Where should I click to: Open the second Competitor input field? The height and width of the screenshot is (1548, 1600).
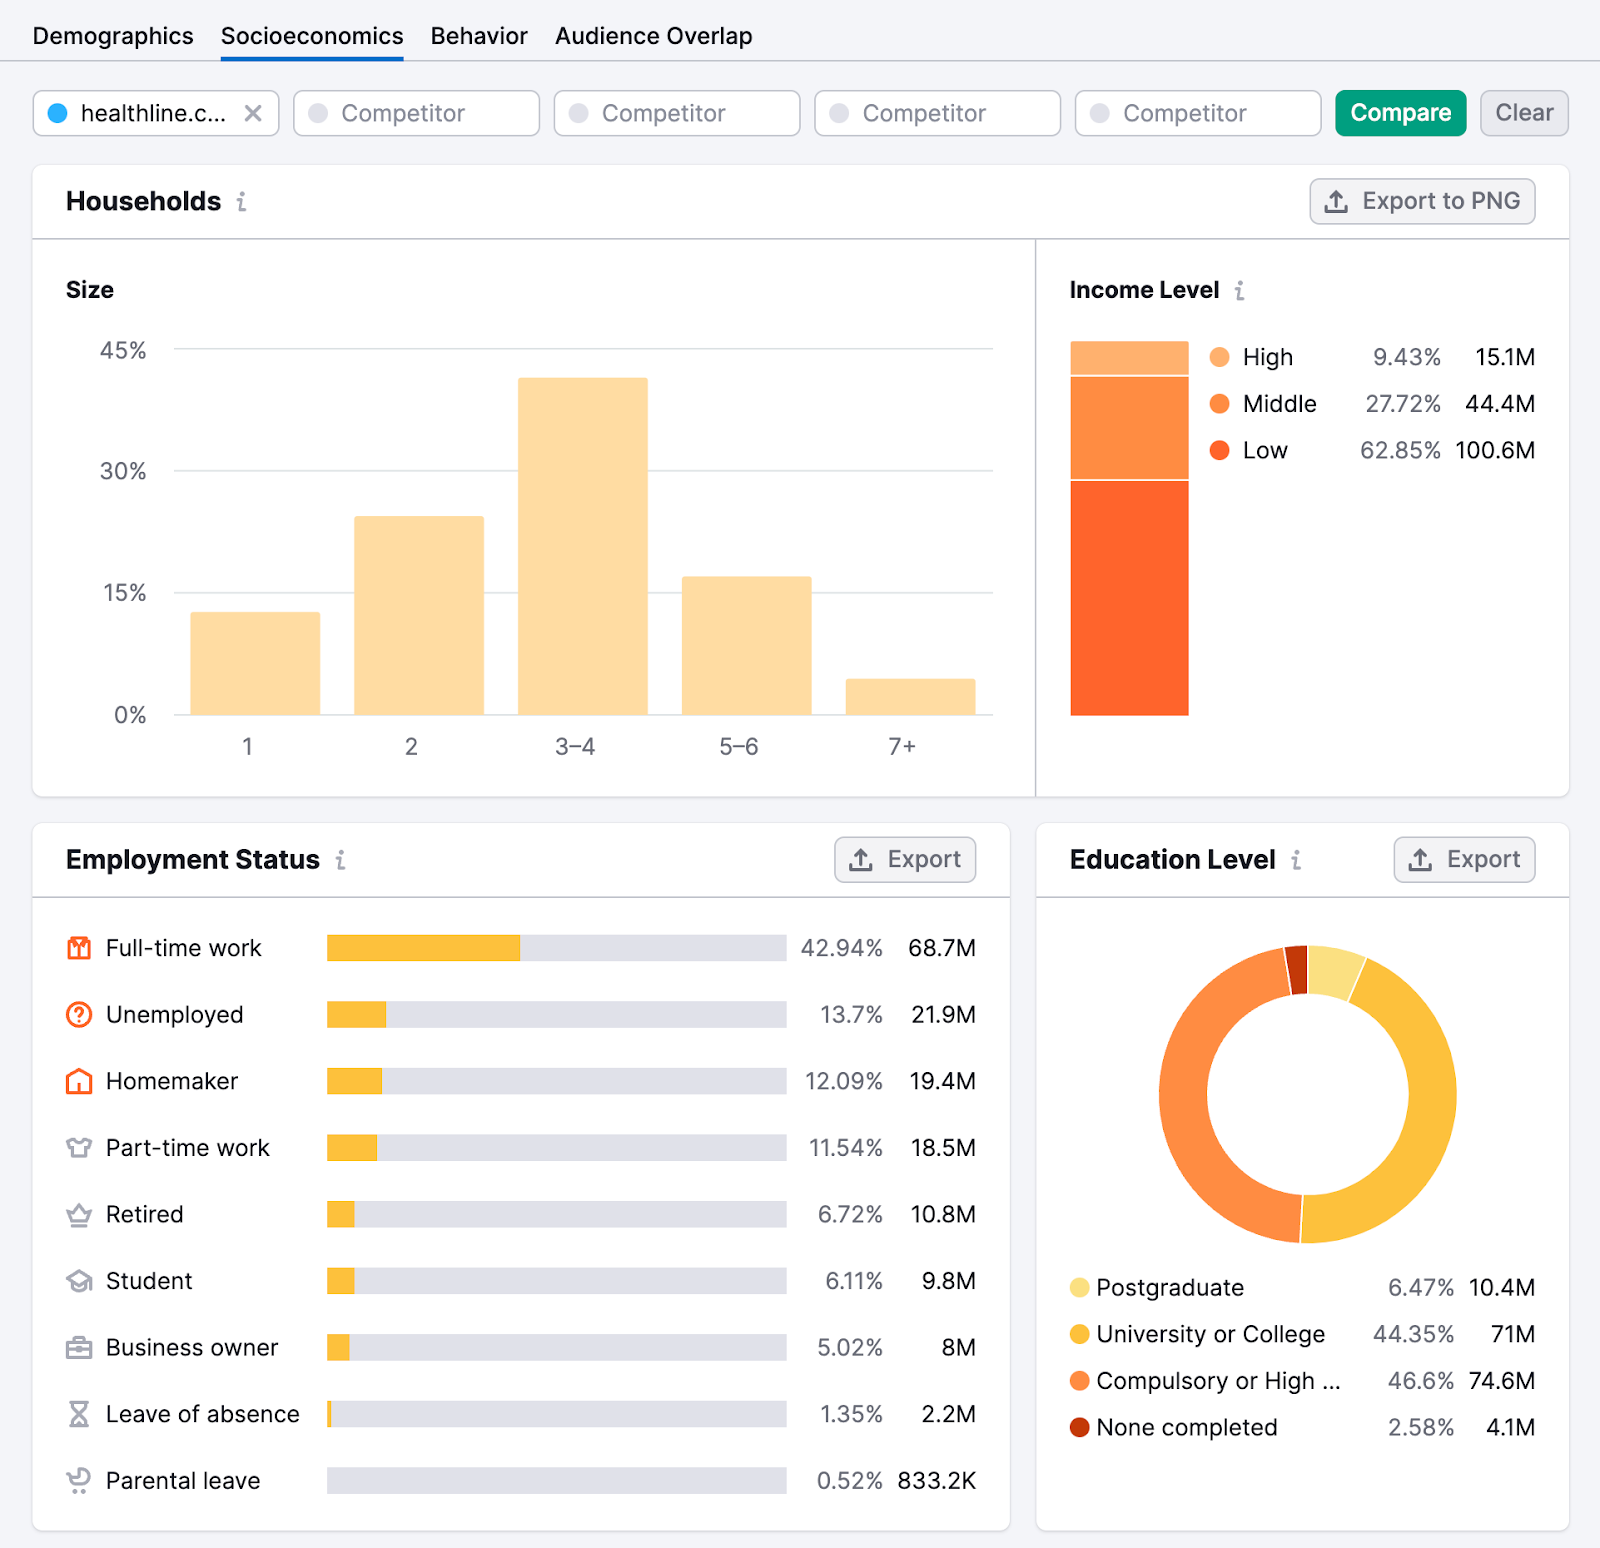point(676,113)
